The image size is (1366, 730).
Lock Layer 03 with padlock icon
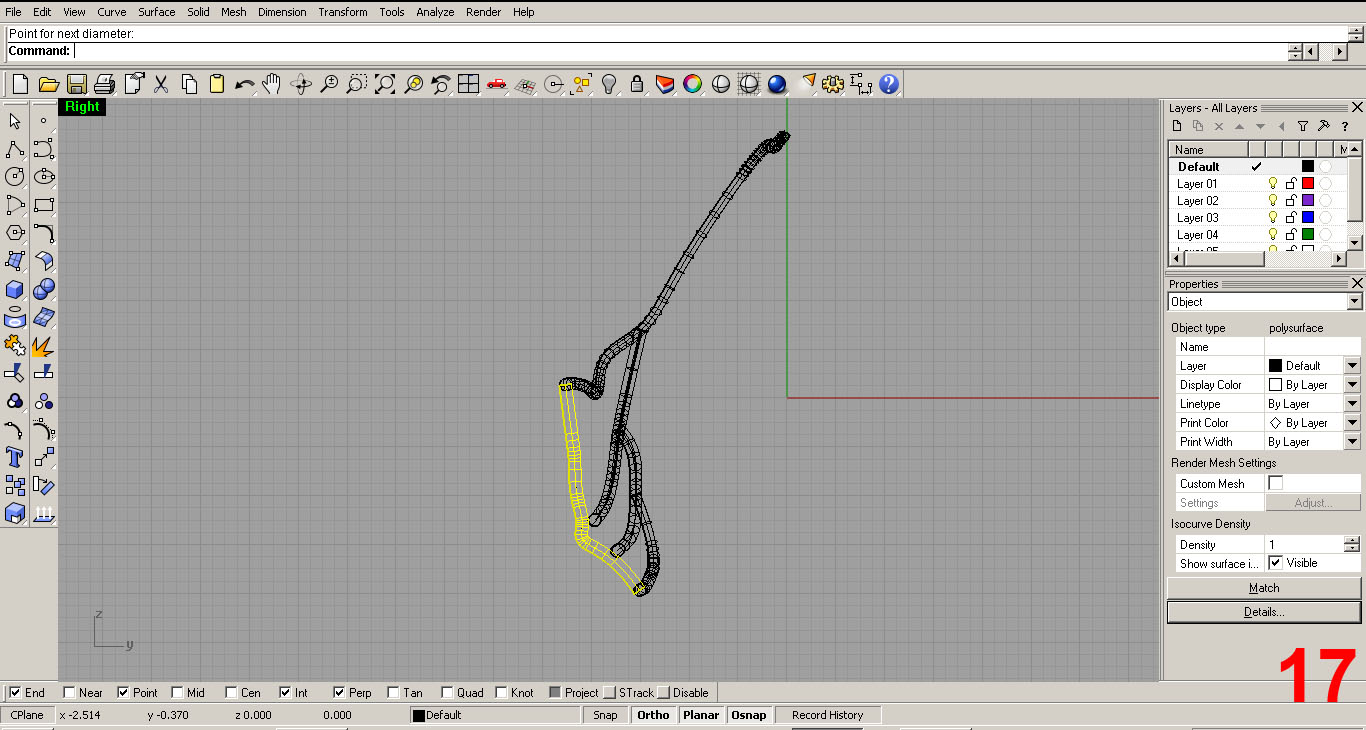click(1290, 218)
